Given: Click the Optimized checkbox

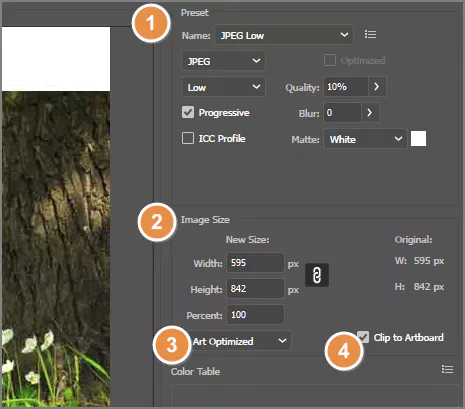Looking at the screenshot, I should click(330, 60).
